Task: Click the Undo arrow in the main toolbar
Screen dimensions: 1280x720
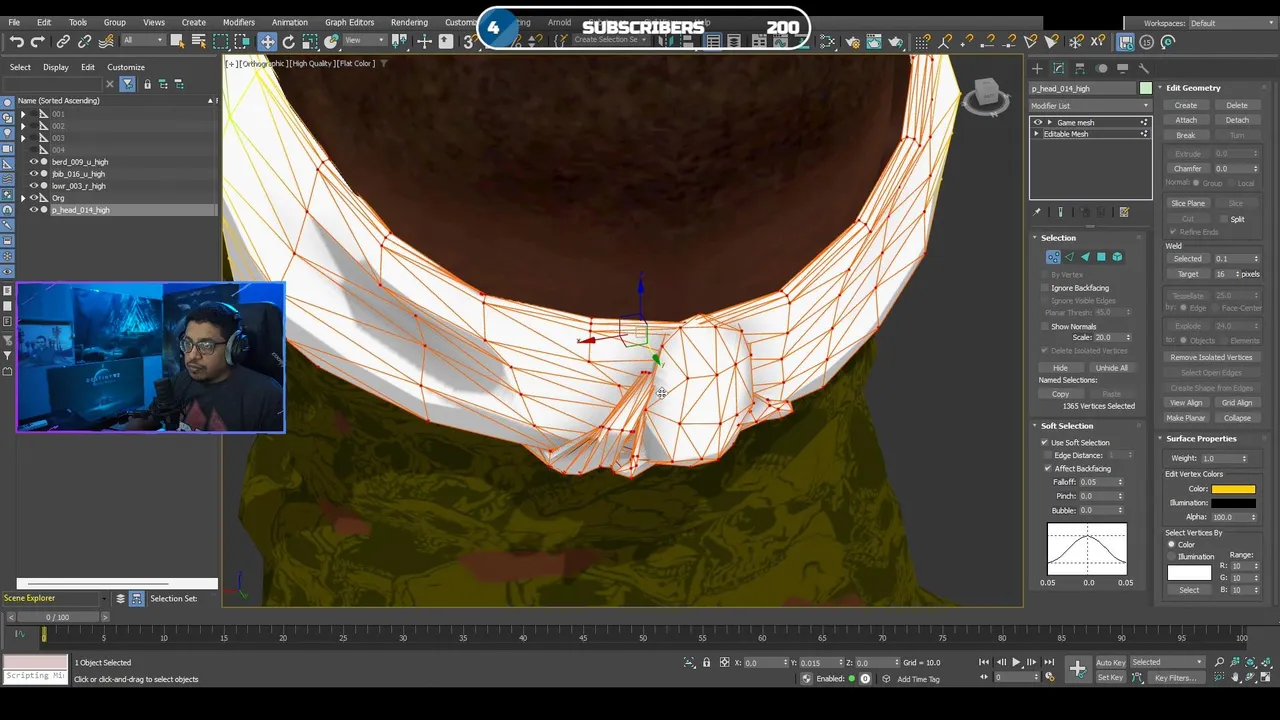Action: (x=16, y=42)
